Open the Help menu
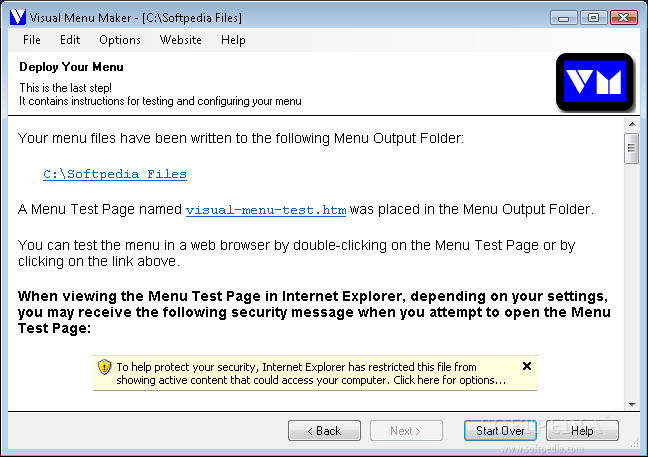 click(233, 40)
